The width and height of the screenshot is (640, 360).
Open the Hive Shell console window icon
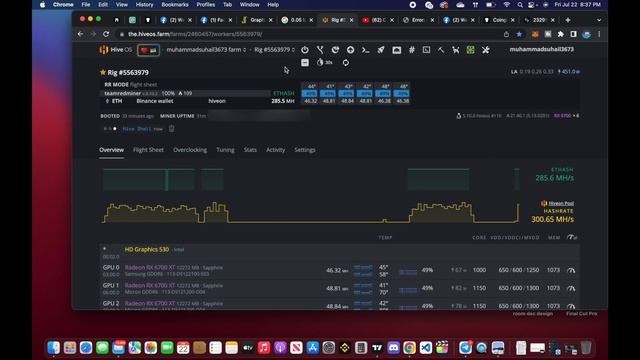tap(426, 50)
